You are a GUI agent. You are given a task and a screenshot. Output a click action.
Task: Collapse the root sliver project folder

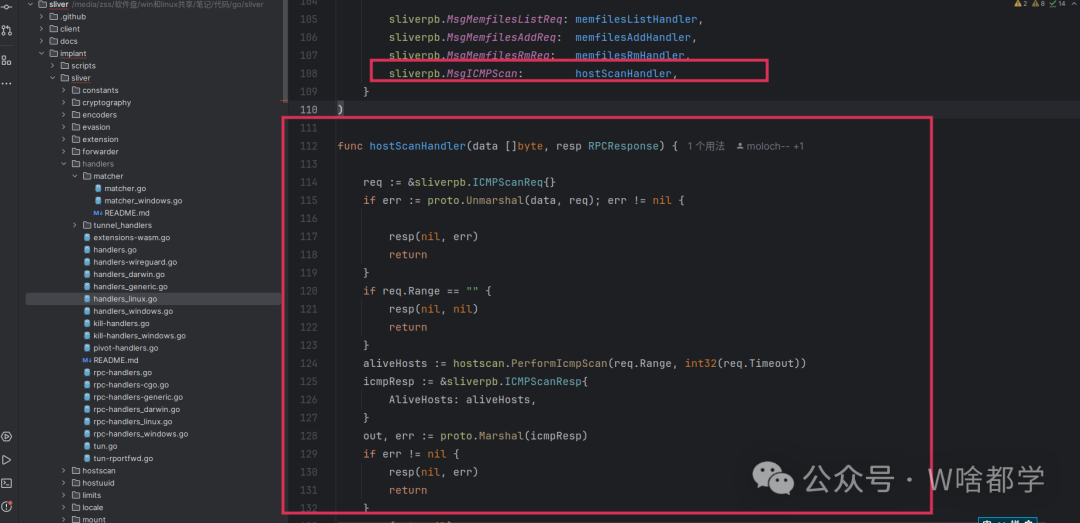31,4
